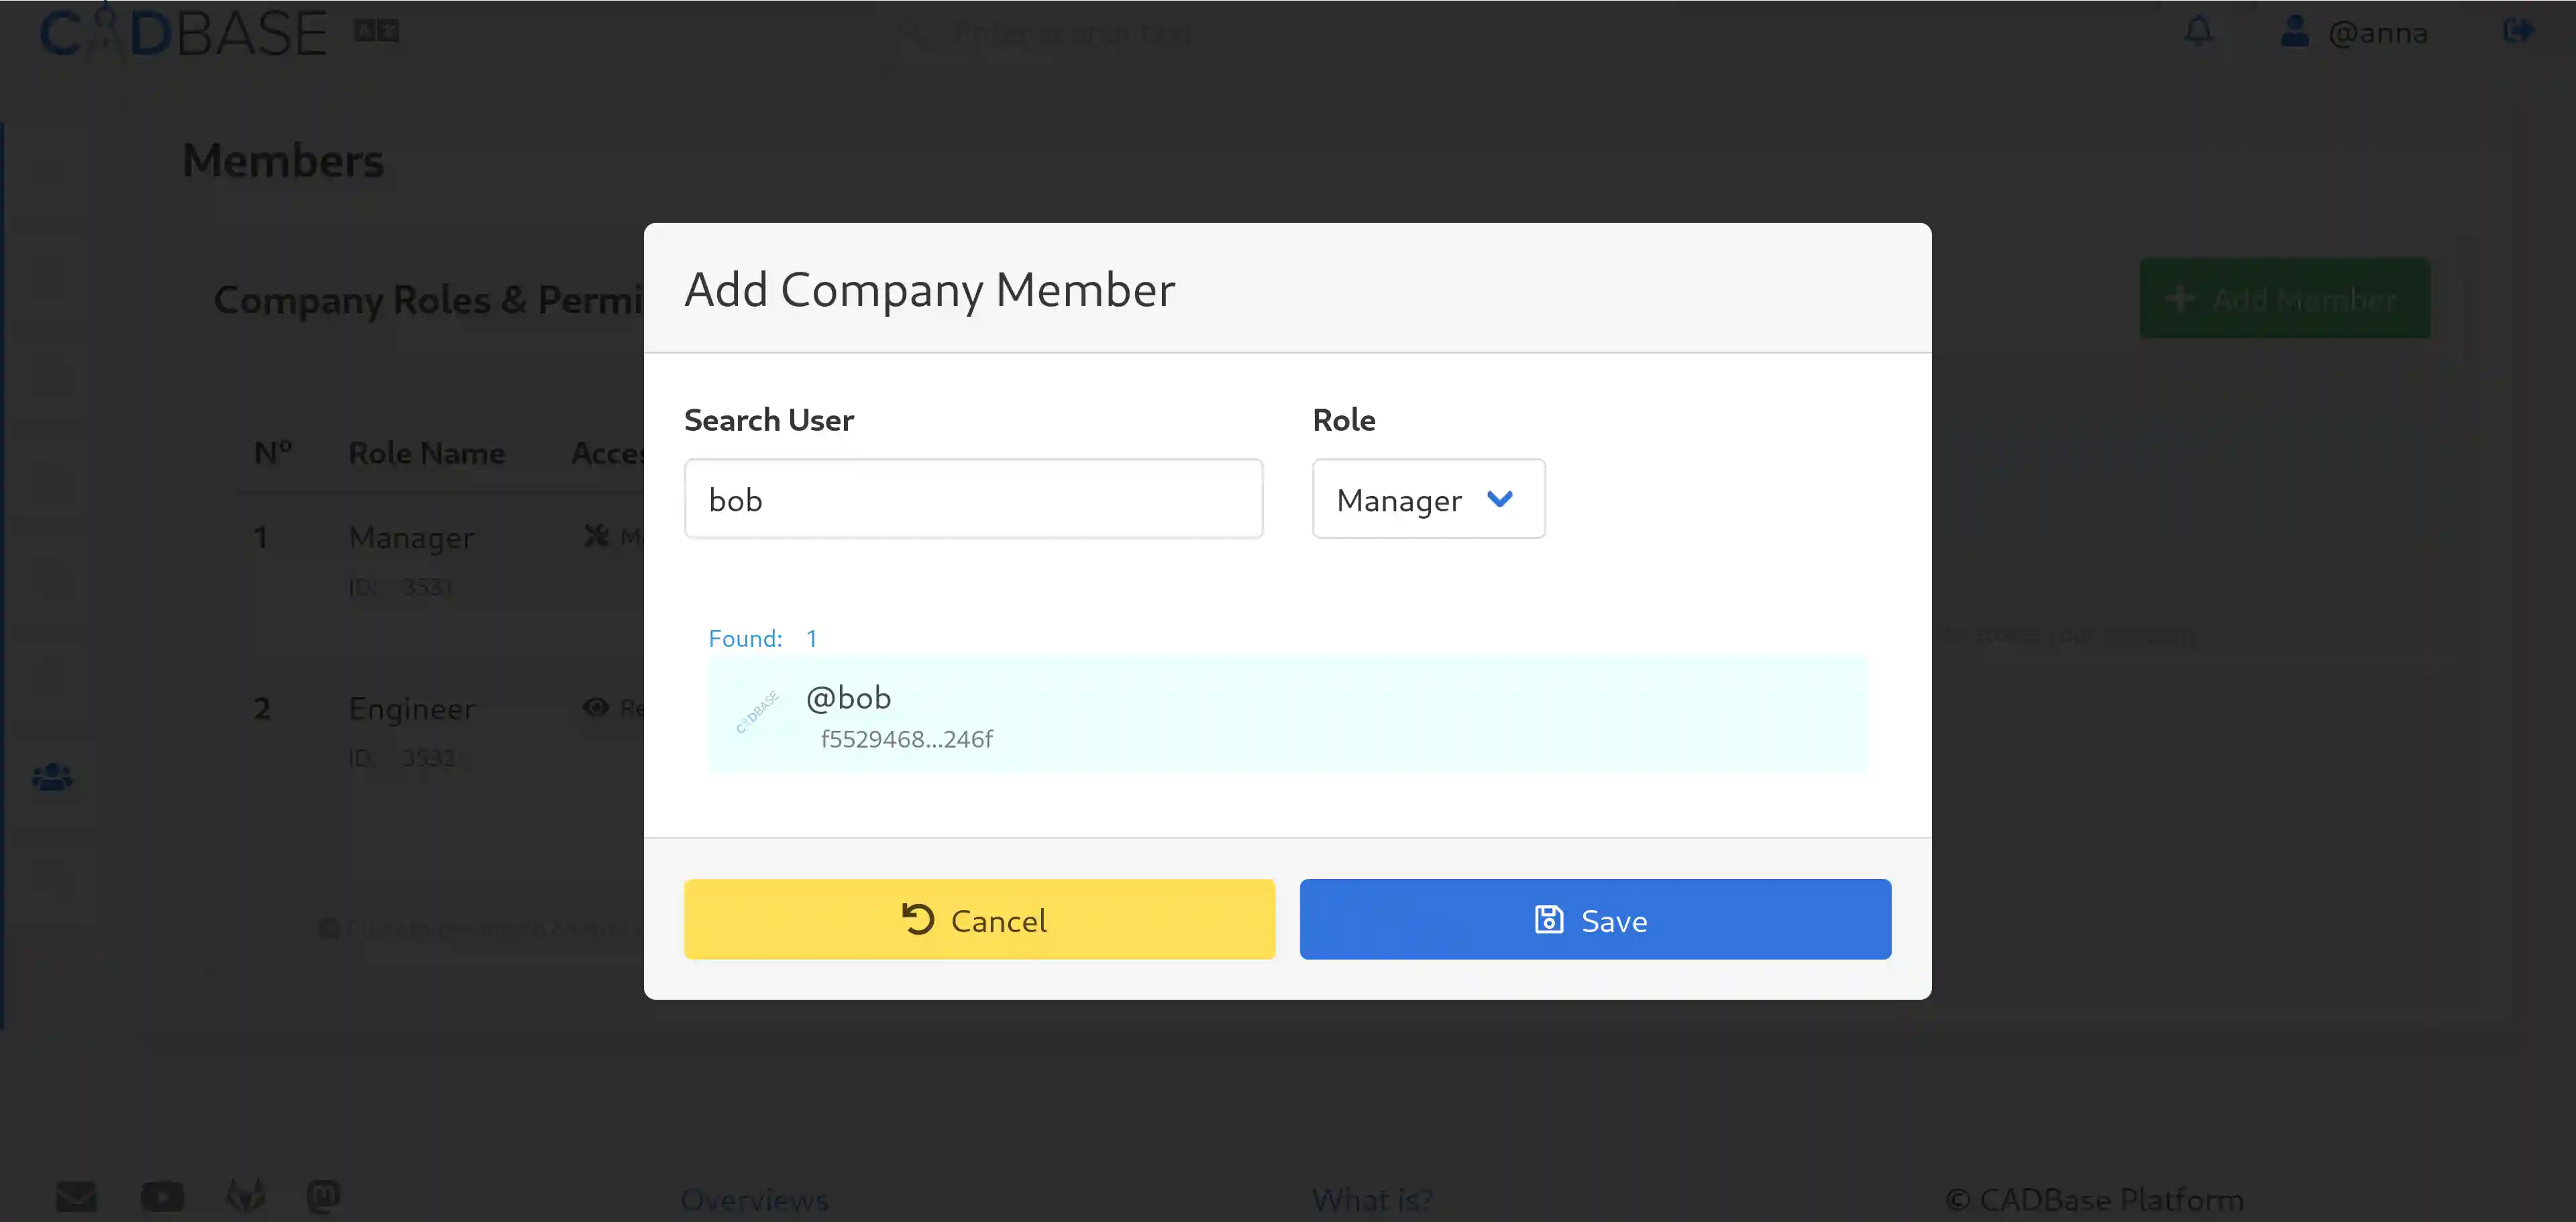Open the Mastodon footer icon
2576x1222 pixels.
[323, 1196]
